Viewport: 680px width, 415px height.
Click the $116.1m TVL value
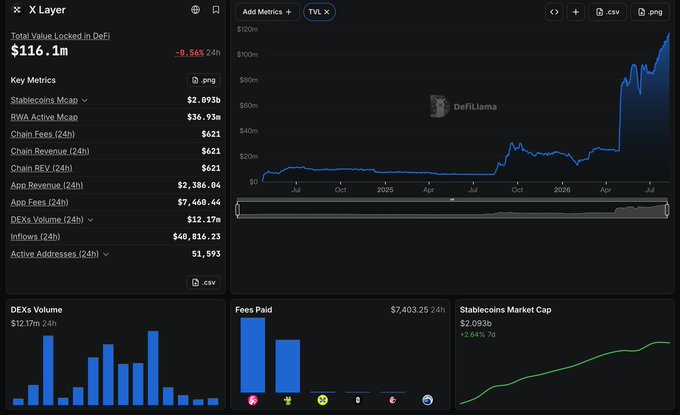coord(39,51)
